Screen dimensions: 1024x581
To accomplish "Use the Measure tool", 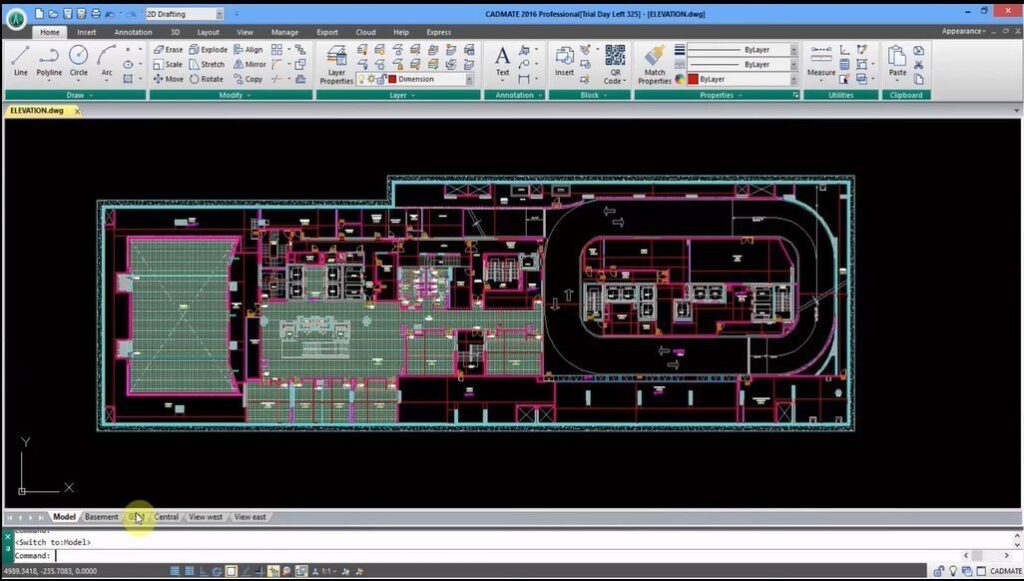I will pyautogui.click(x=821, y=60).
